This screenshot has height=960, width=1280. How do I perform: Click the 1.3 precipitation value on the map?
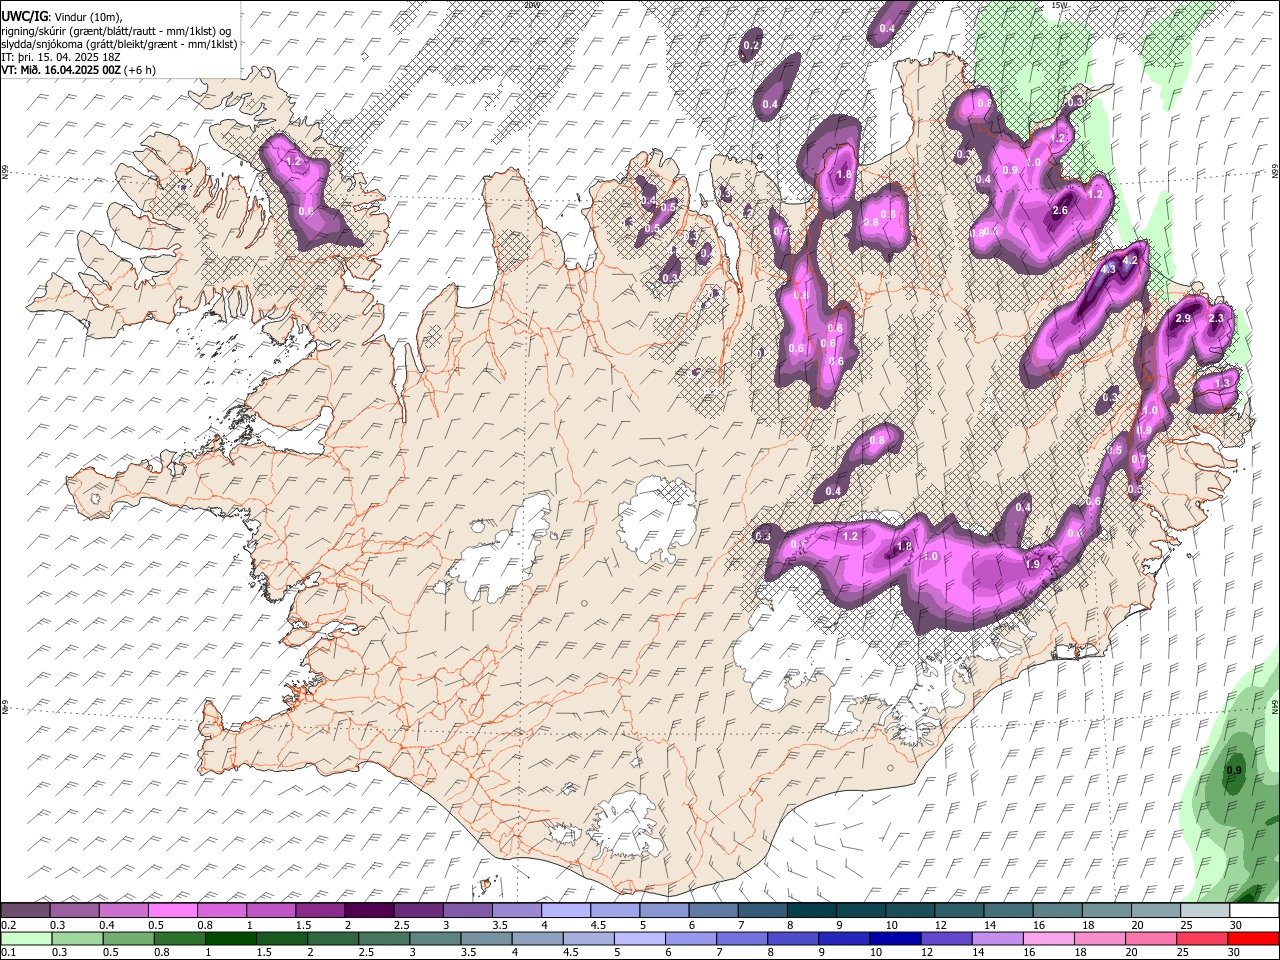pos(1222,383)
